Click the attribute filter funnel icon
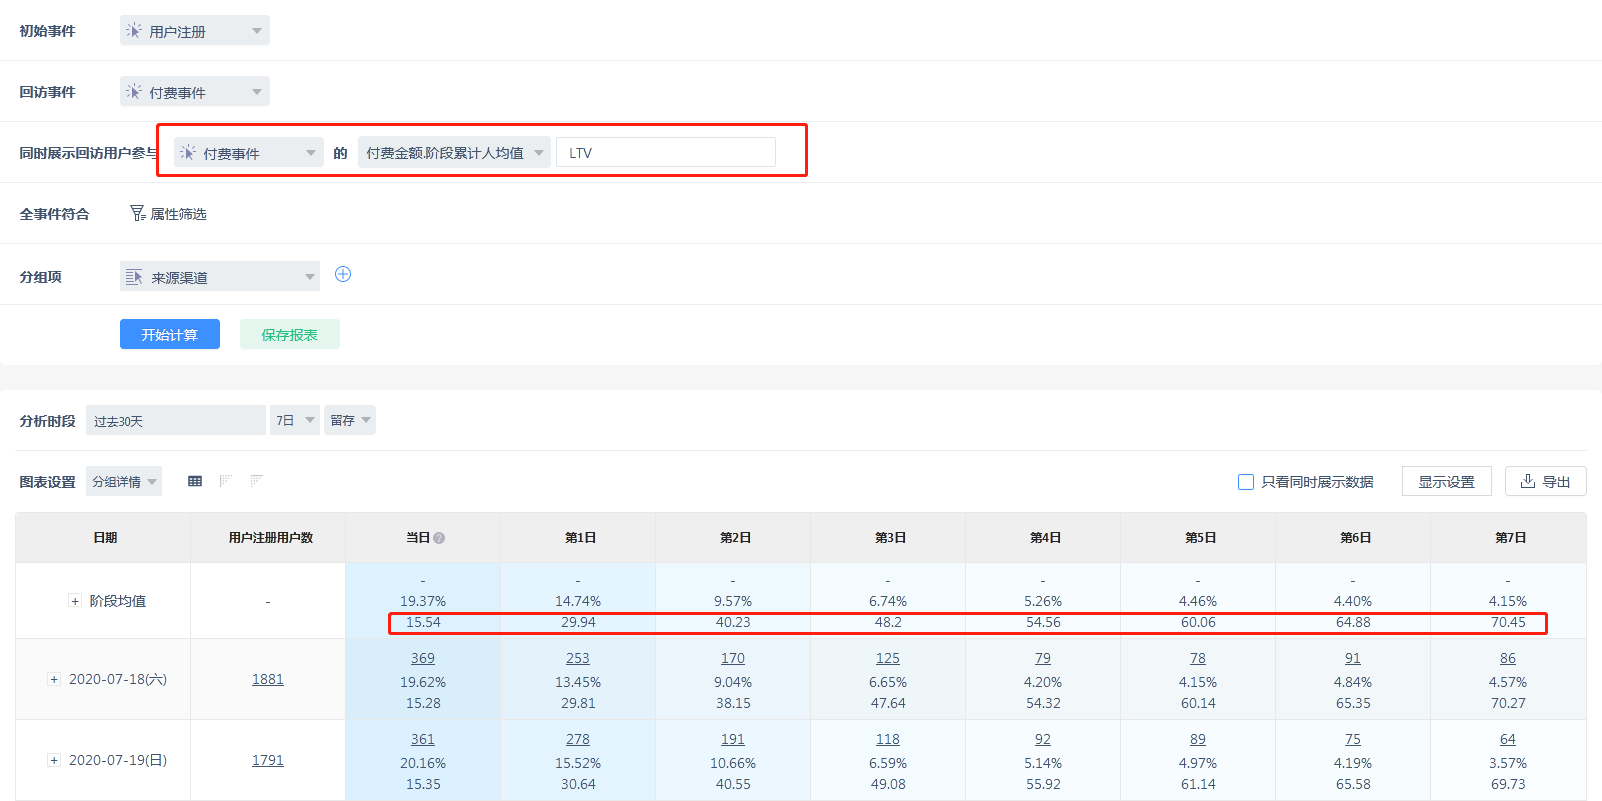The image size is (1602, 801). 138,213
